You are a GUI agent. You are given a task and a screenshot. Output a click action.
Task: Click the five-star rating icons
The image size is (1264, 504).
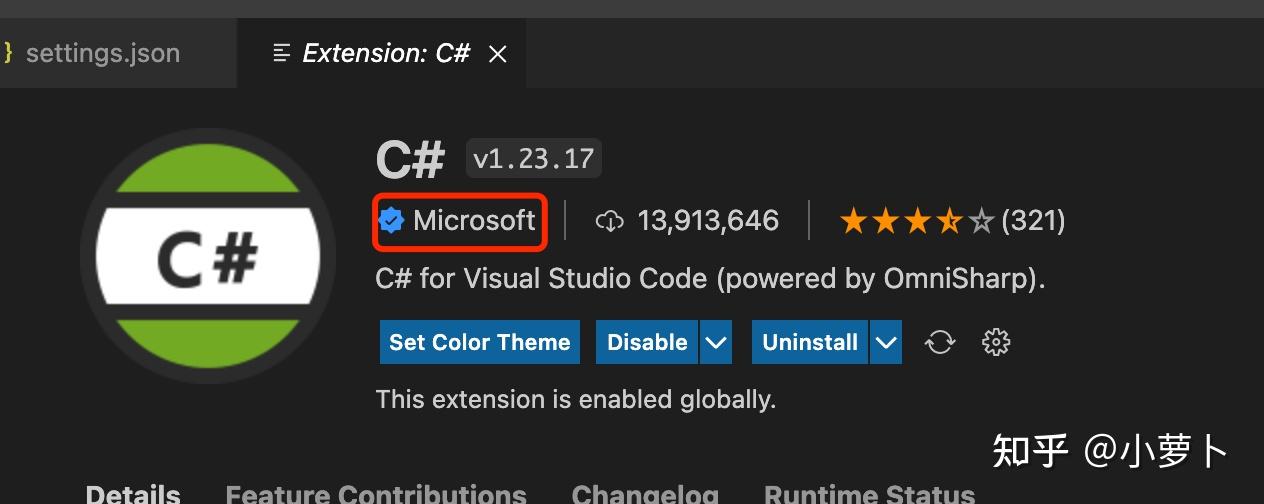(917, 221)
